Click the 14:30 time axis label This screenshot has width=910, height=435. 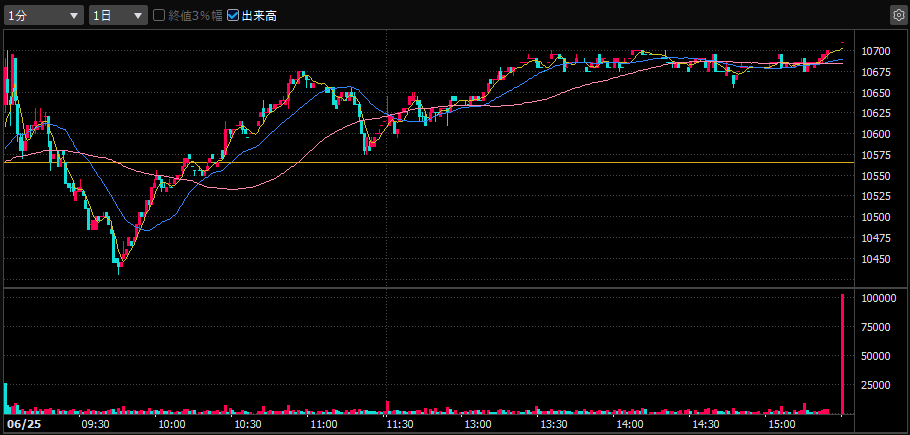pos(705,425)
